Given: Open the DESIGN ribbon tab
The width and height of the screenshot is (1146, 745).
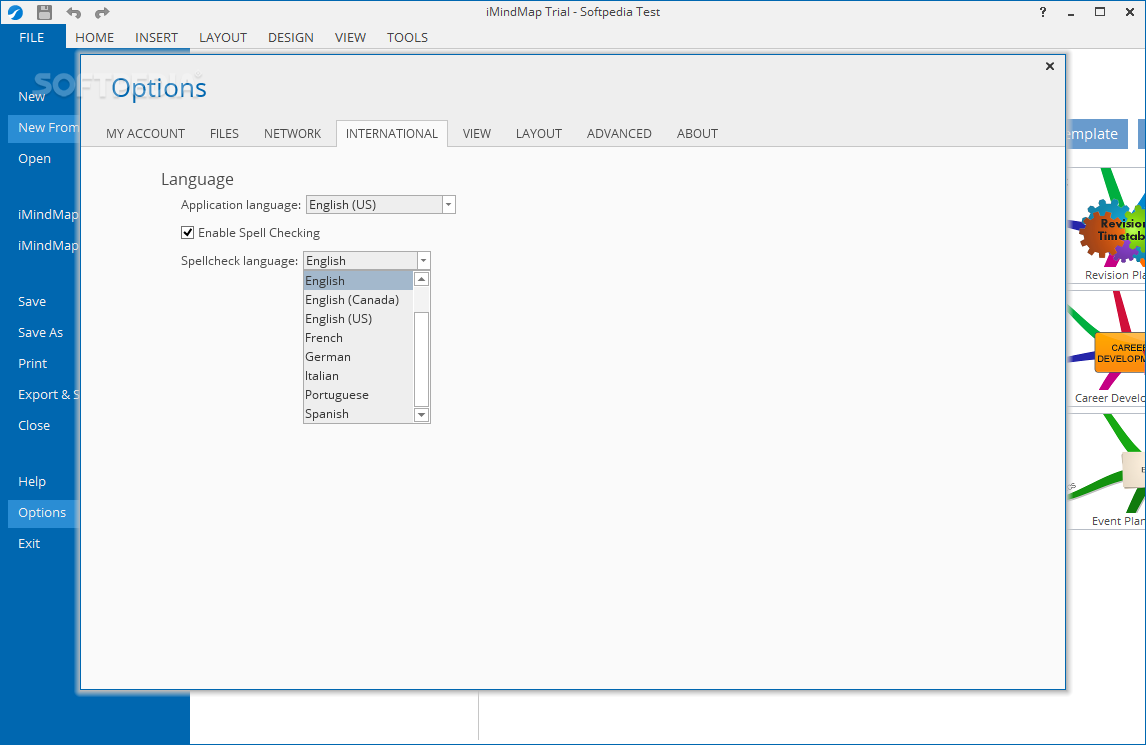Looking at the screenshot, I should (x=291, y=37).
